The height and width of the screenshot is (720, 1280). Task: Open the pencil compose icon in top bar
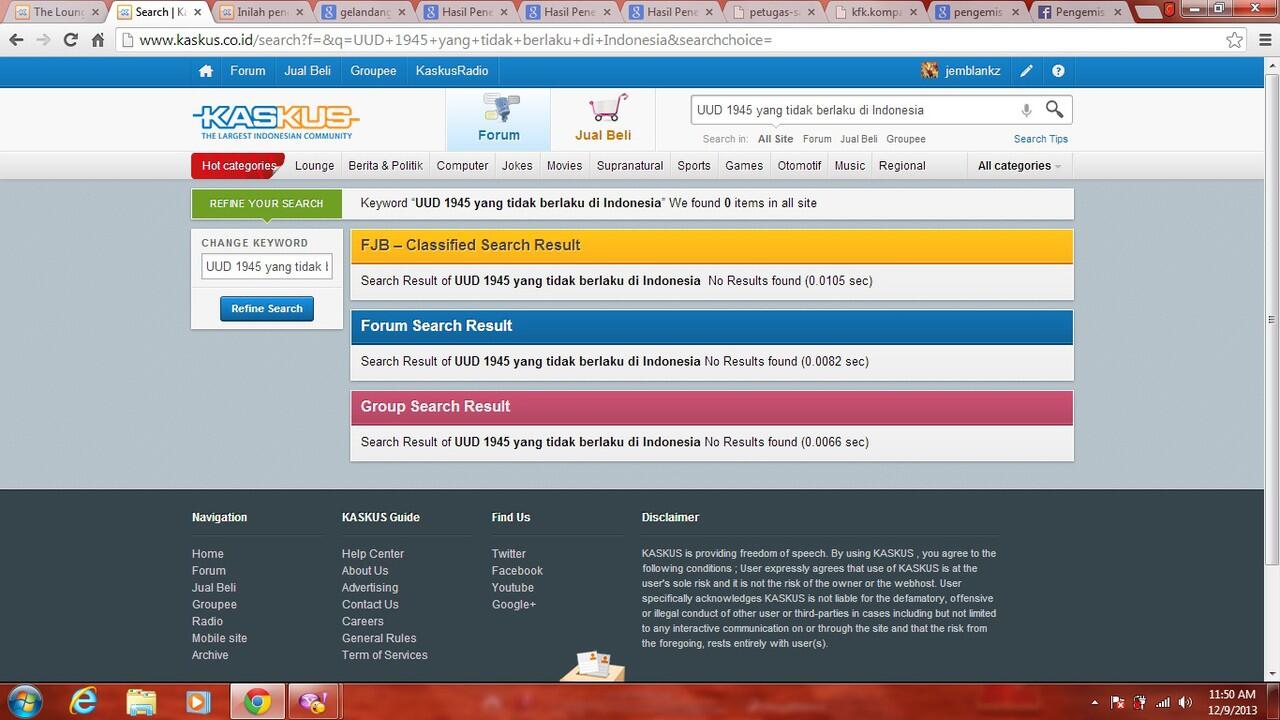(x=1026, y=71)
